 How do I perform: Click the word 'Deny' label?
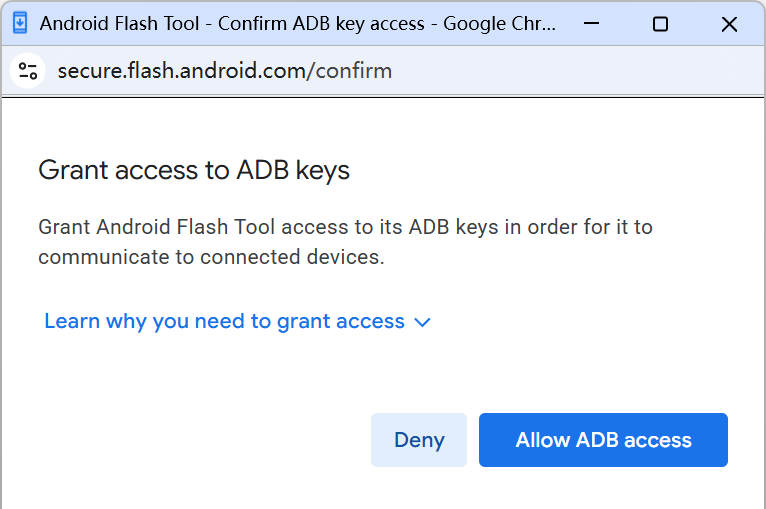point(419,440)
